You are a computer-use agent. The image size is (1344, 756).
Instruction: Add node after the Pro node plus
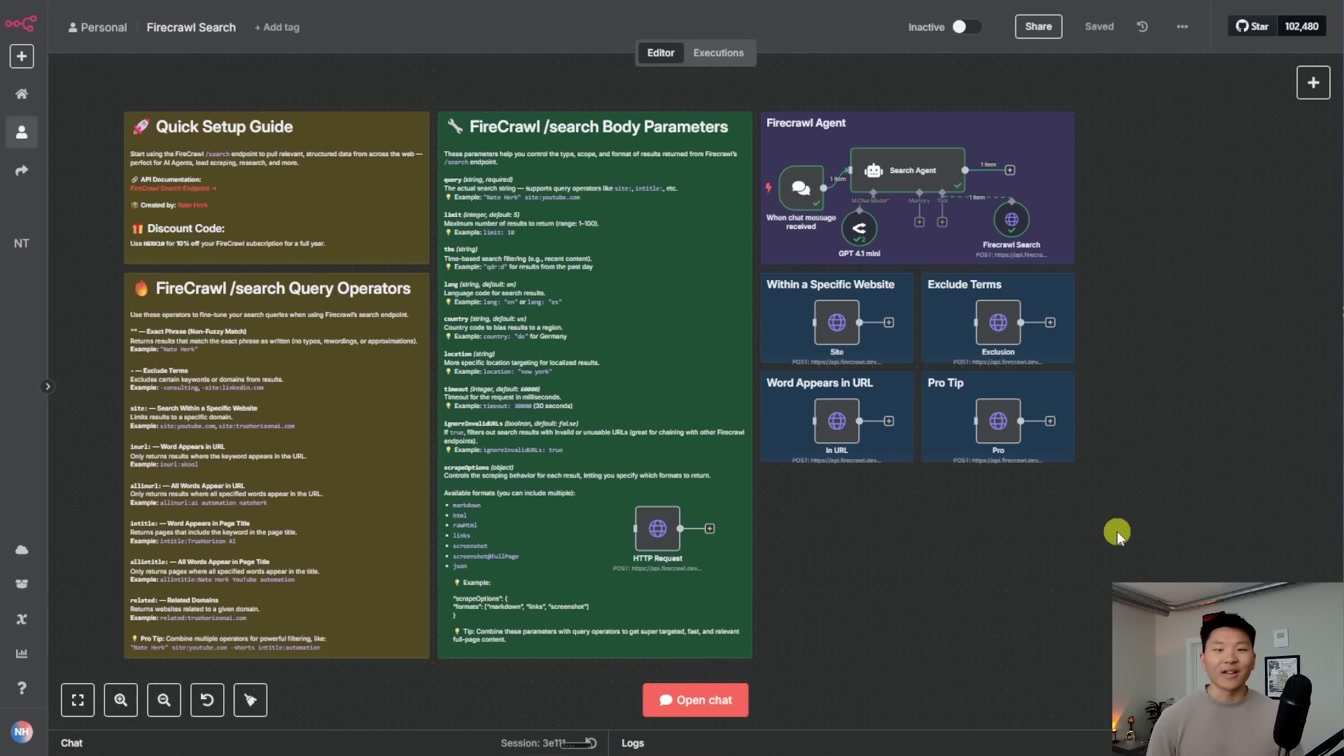click(1050, 421)
